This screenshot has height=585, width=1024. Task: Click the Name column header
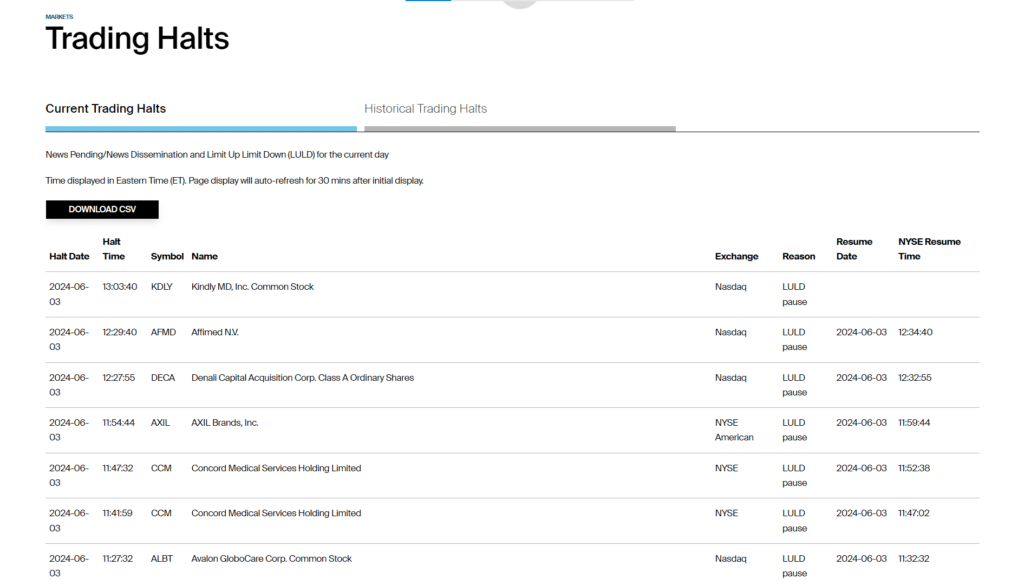204,257
